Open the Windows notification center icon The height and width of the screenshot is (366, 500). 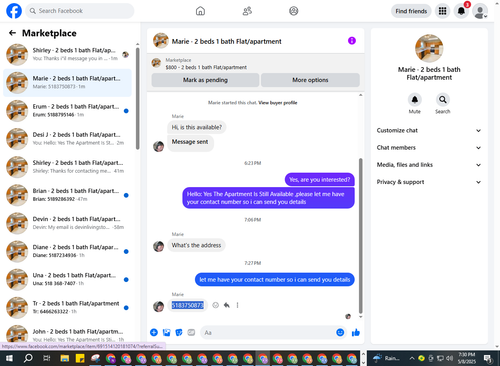[488, 358]
